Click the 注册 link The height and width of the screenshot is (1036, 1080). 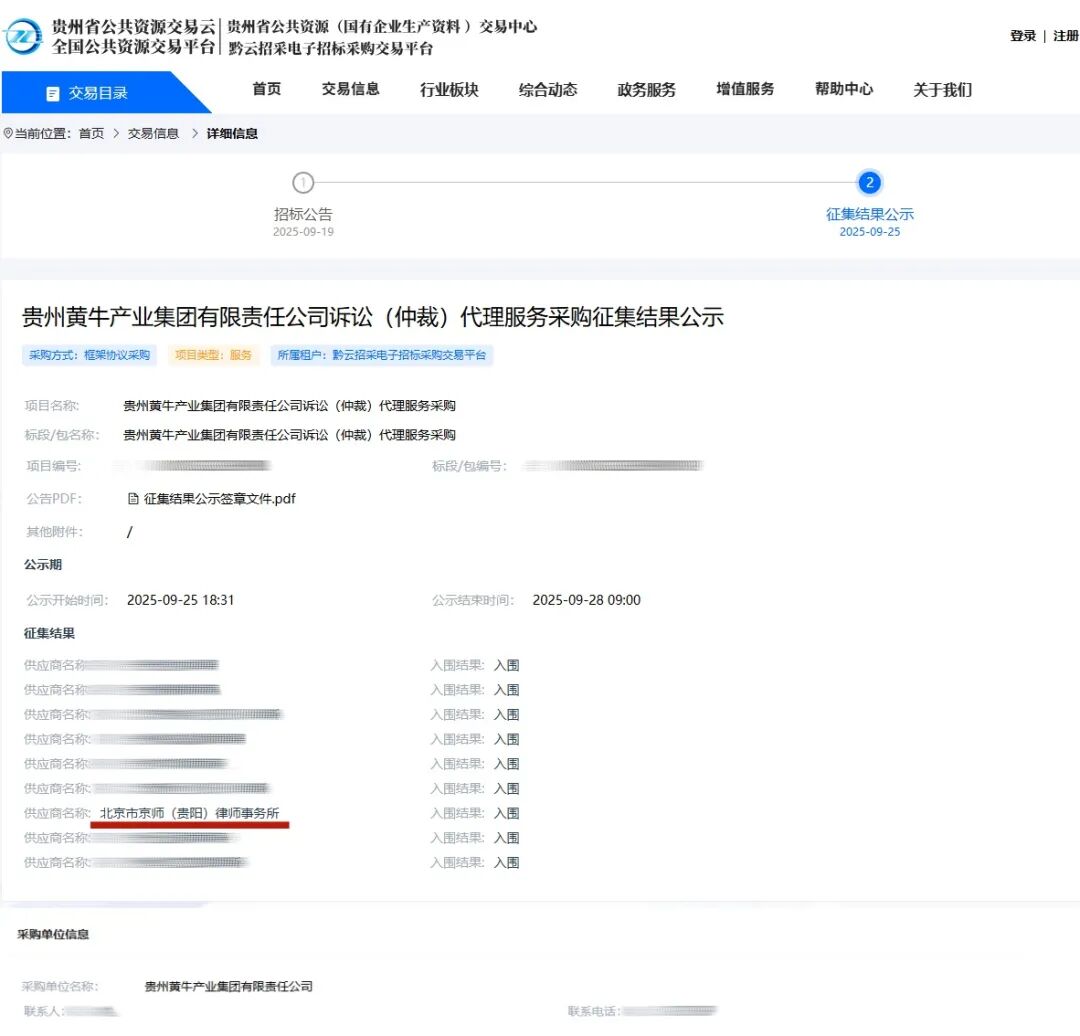click(x=1065, y=36)
